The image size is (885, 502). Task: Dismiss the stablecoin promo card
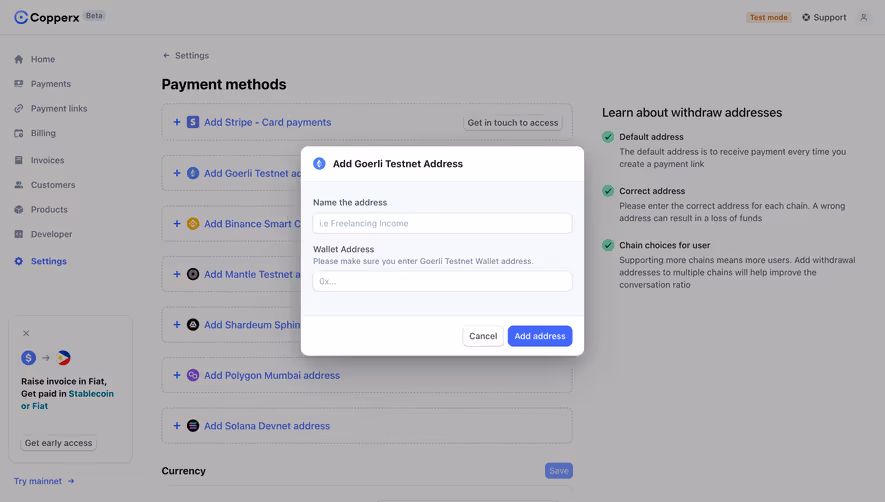(x=26, y=334)
